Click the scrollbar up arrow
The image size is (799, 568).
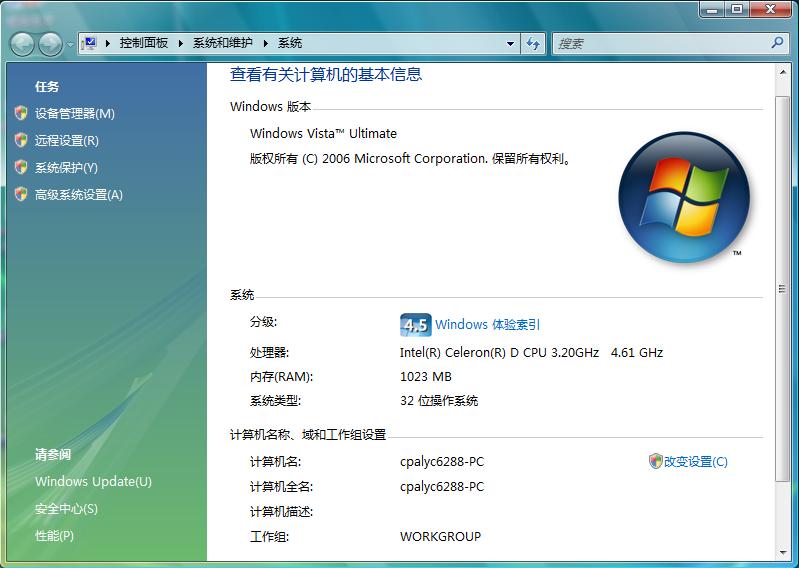(x=782, y=73)
